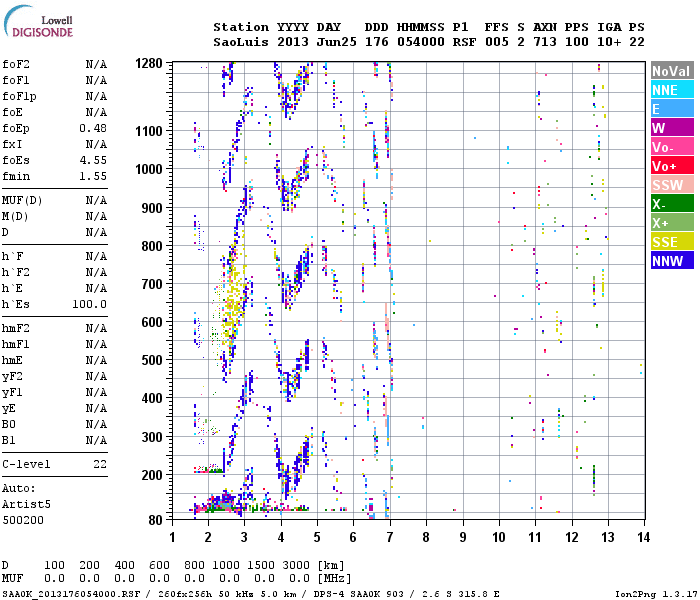
Task: Click the 1100 km height axis label
Action: [149, 131]
